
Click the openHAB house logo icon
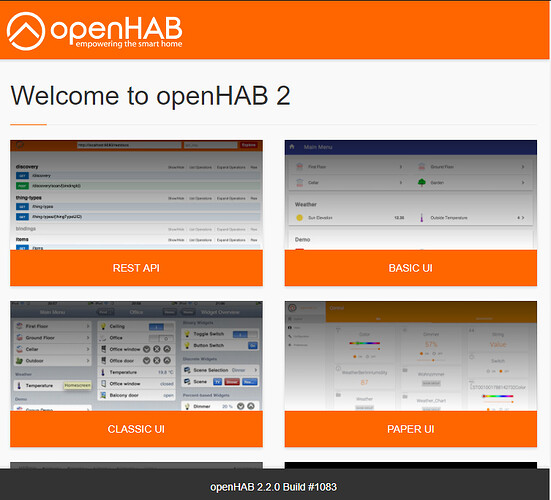[26, 31]
